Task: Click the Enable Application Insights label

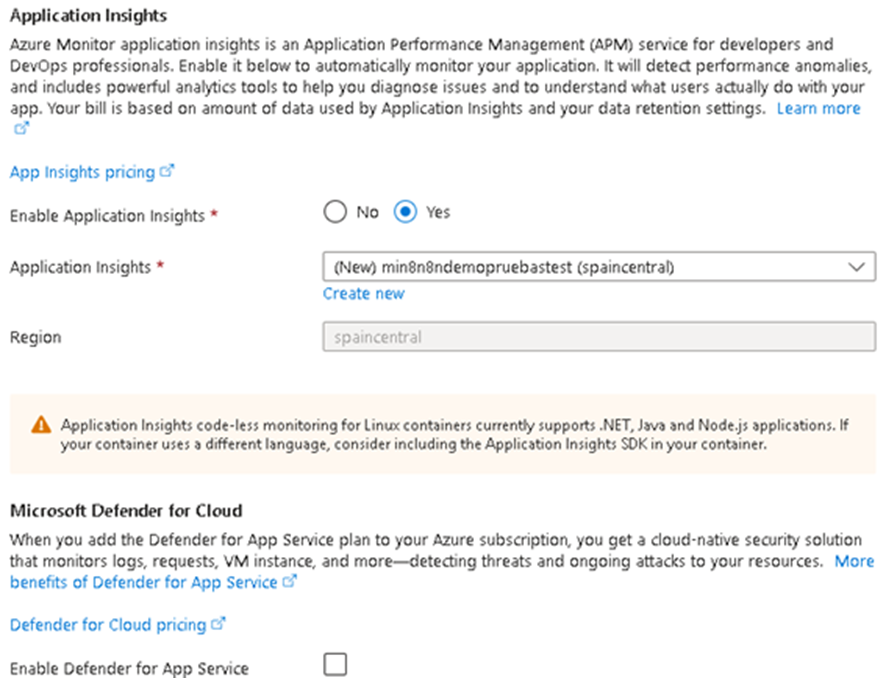Action: 106,216
